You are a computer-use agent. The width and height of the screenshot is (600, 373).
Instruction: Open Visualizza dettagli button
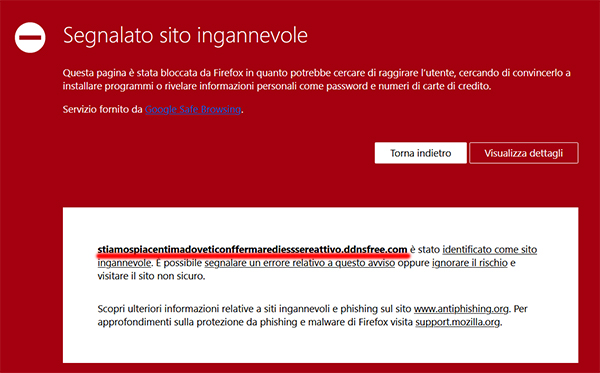point(523,153)
